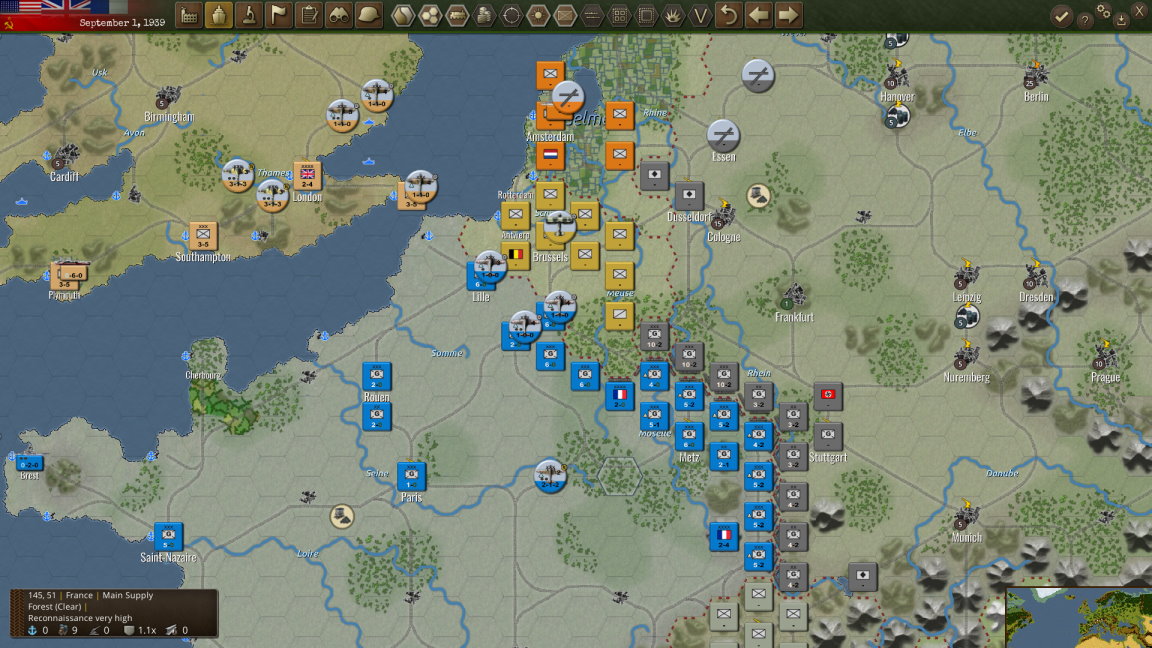The height and width of the screenshot is (648, 1152).
Task: Toggle the envelope unit-symbol hexagon button
Action: (565, 15)
